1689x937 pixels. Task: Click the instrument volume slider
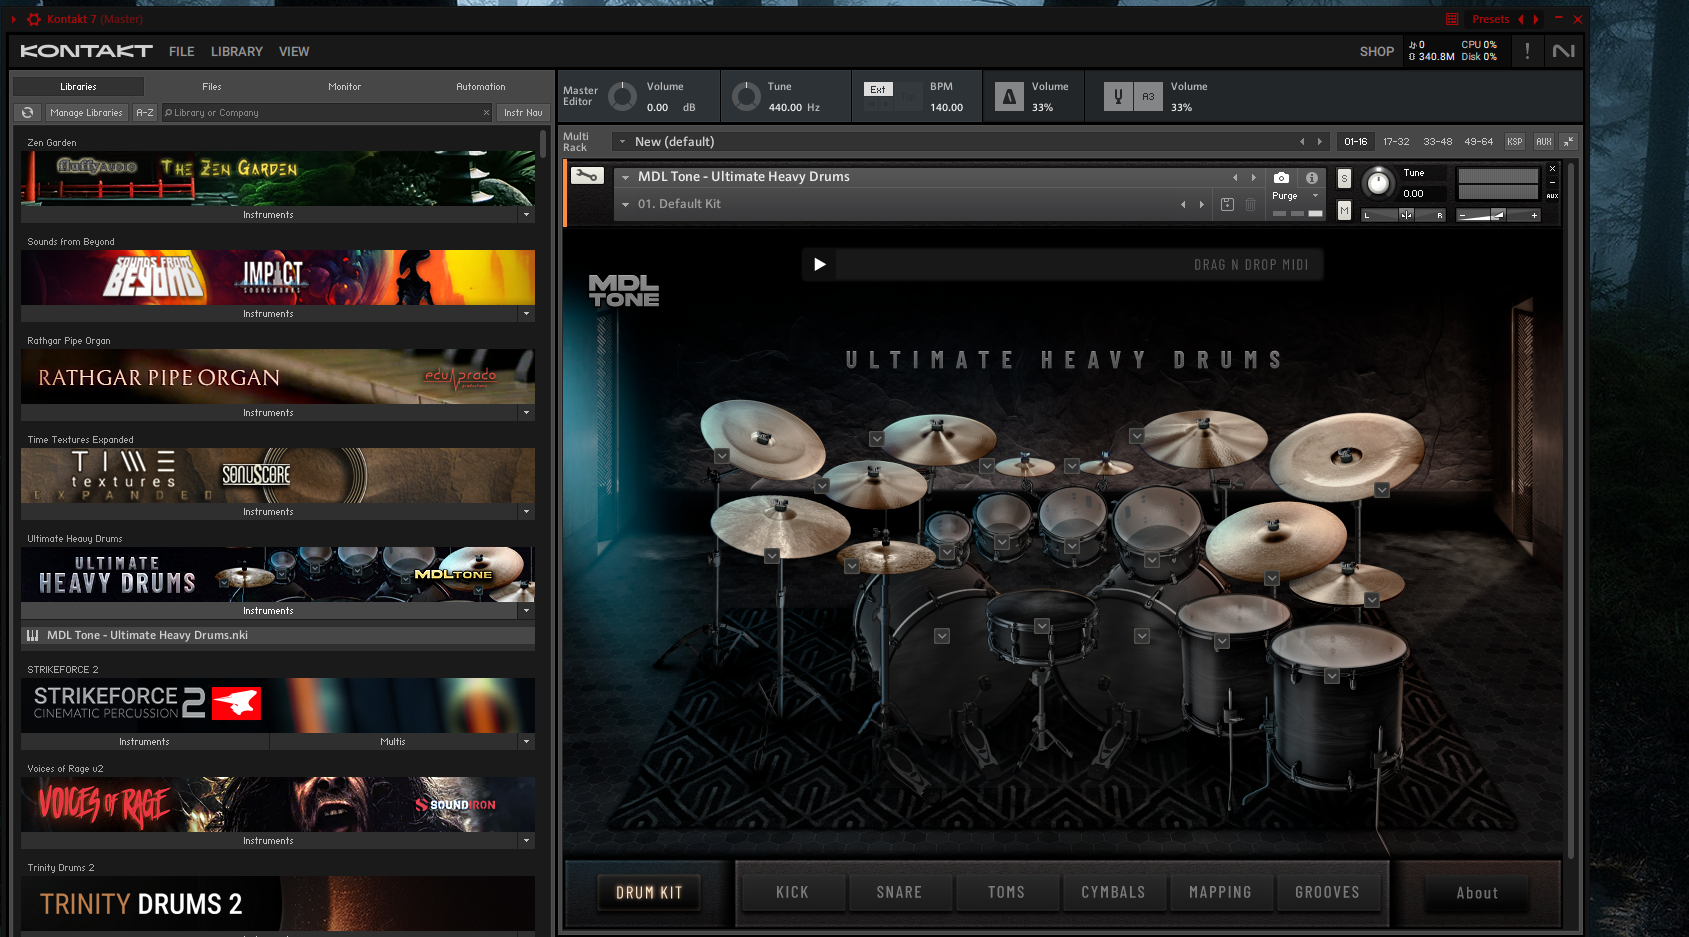point(1498,215)
